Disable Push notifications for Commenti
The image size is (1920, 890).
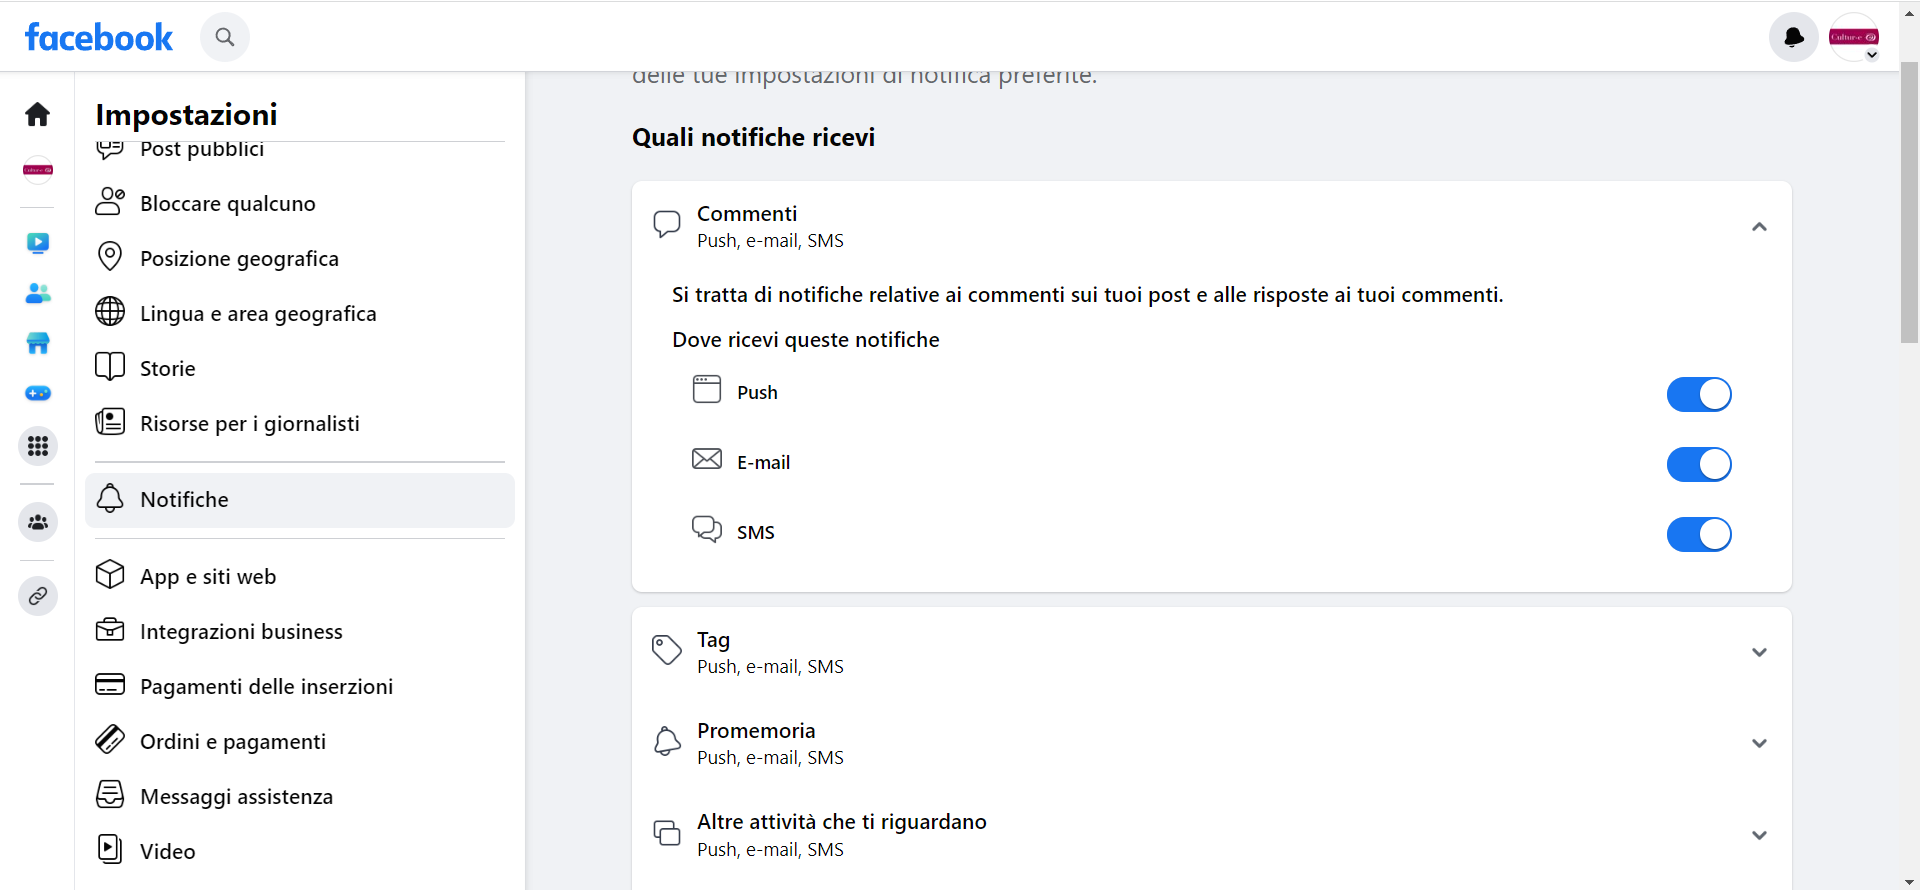pyautogui.click(x=1698, y=394)
